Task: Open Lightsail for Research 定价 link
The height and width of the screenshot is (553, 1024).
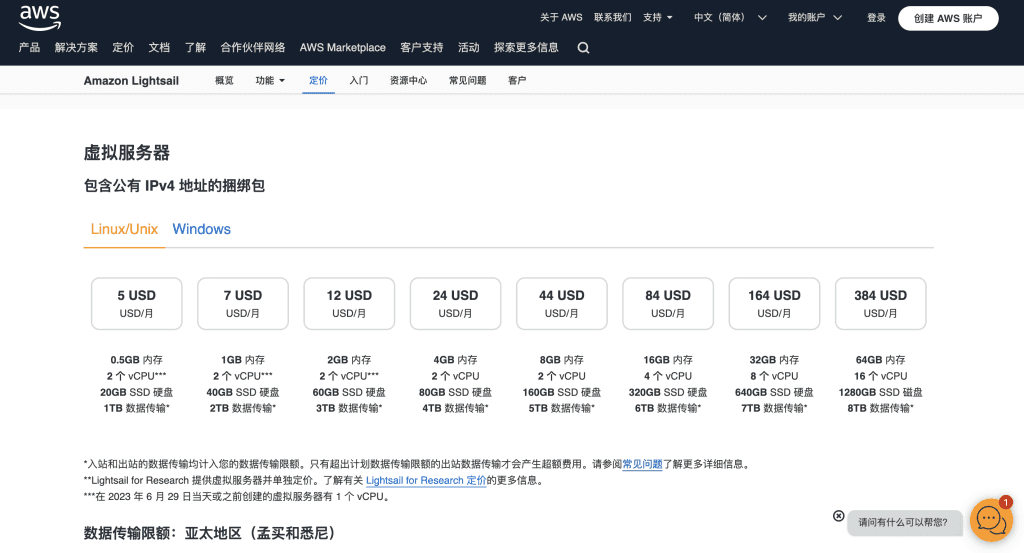Action: point(426,481)
